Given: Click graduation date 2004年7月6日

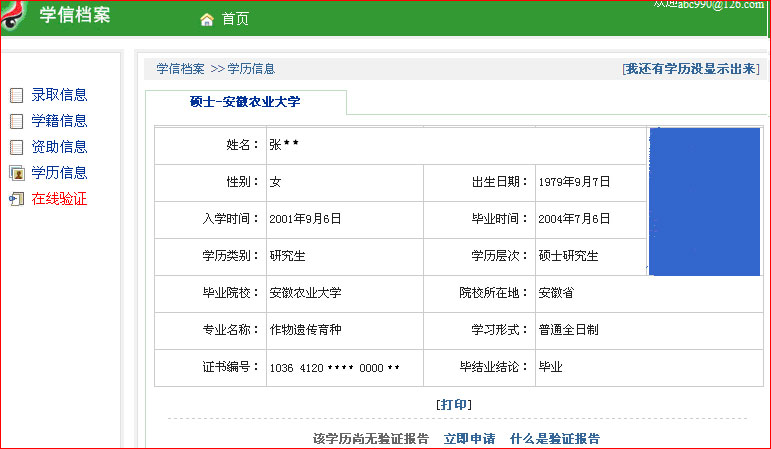Looking at the screenshot, I should click(x=574, y=219).
